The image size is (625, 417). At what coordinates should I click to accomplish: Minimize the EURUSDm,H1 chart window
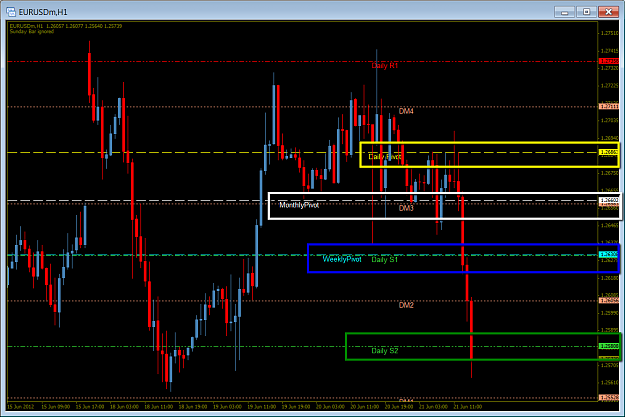[564, 12]
